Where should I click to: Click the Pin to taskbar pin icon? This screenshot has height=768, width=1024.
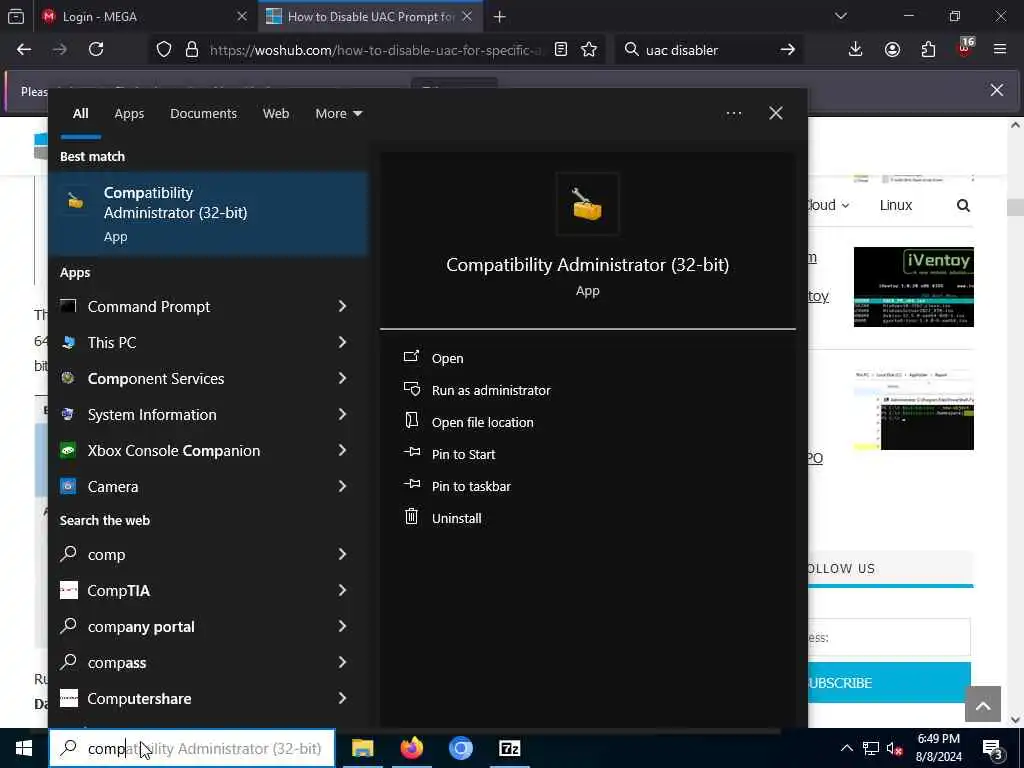click(411, 484)
